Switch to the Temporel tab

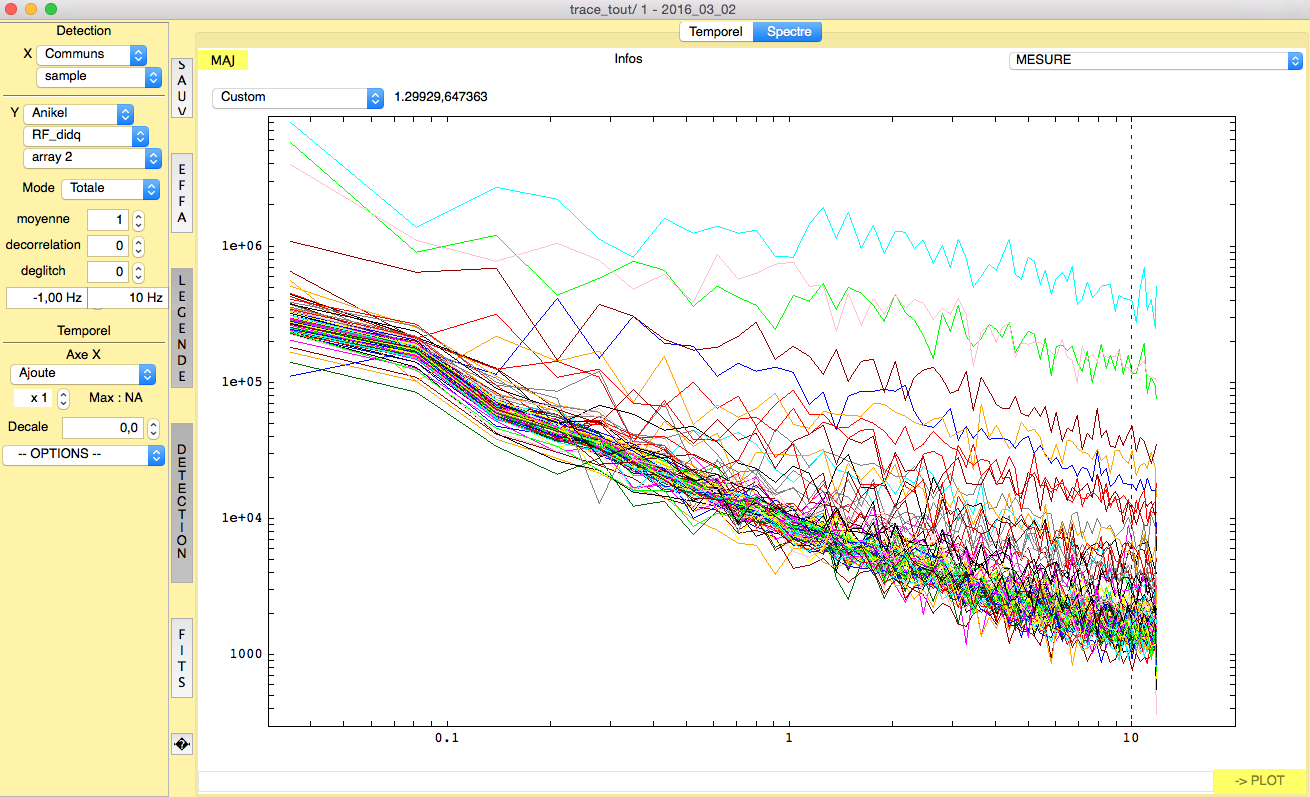pos(716,32)
